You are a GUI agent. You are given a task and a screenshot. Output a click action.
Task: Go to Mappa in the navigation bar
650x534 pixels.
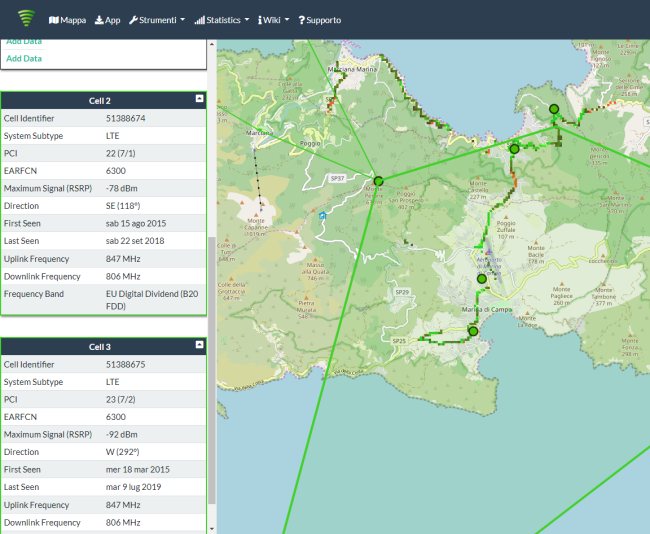tap(67, 20)
